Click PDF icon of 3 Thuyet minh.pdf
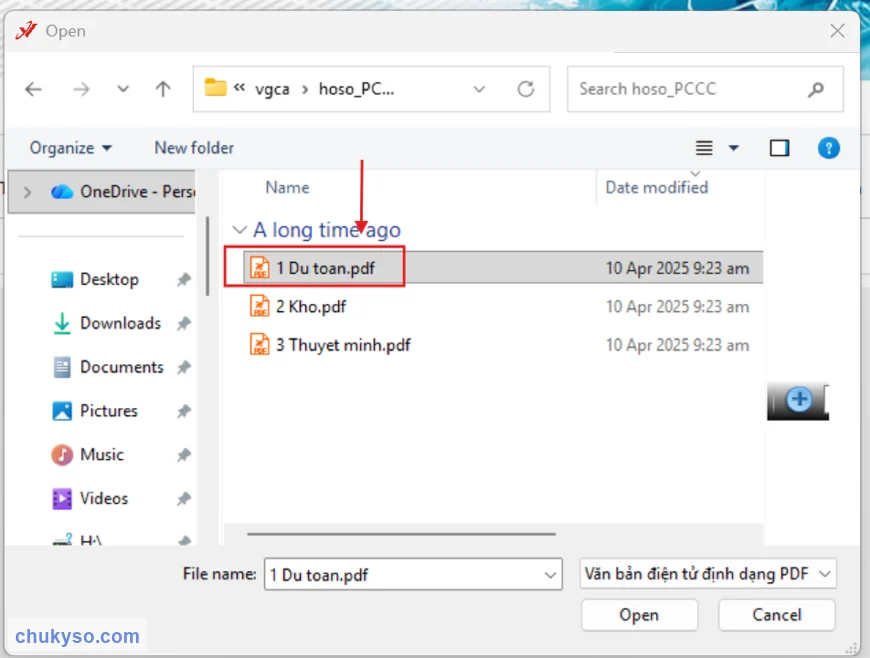870x658 pixels. coord(259,344)
